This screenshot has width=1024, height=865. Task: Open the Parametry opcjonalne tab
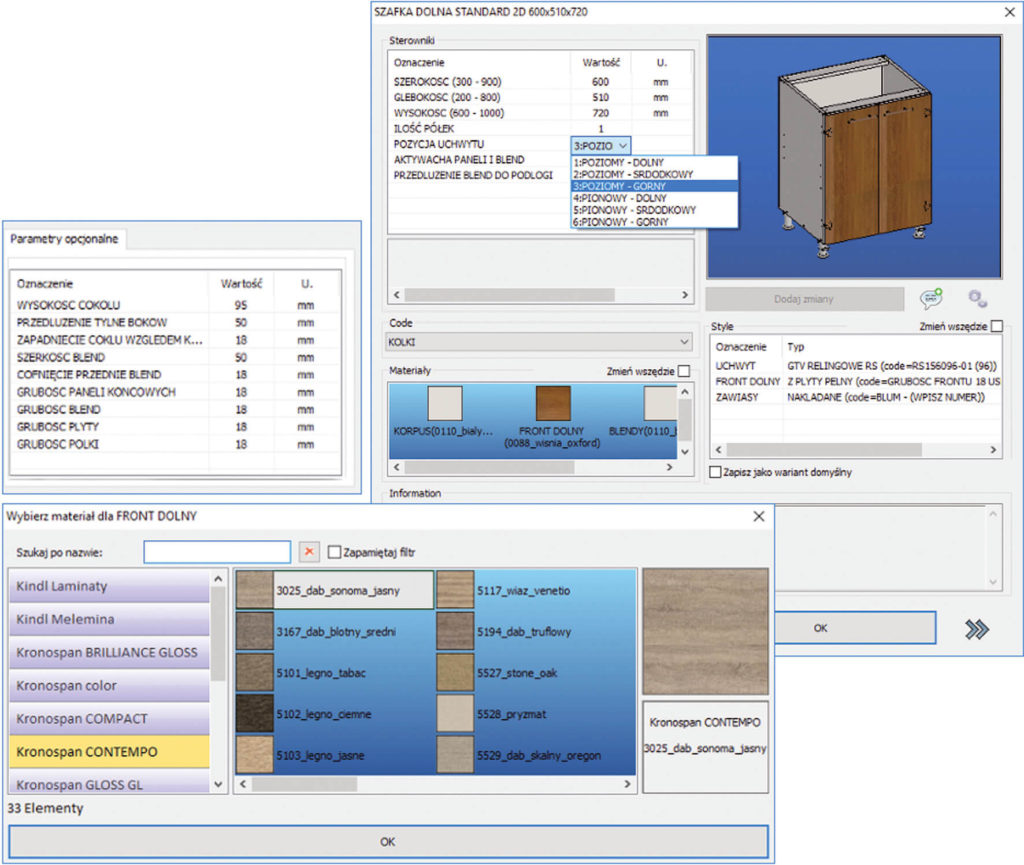pos(65,239)
